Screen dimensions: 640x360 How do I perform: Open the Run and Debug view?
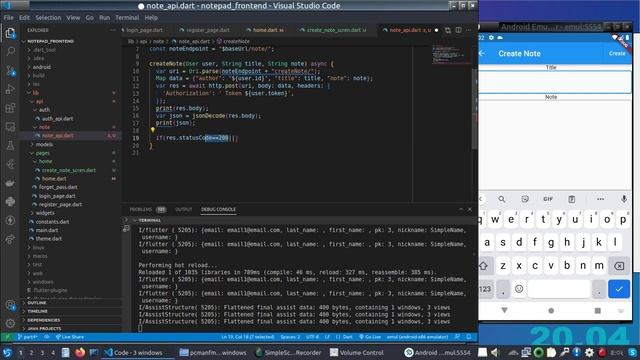[10, 89]
